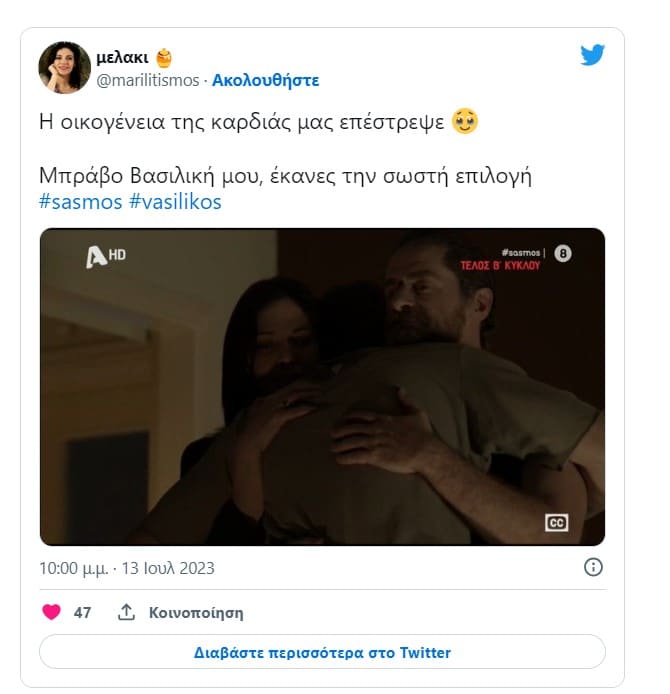Click the age rating 8 badge
The width and height of the screenshot is (670, 694).
pos(563,254)
